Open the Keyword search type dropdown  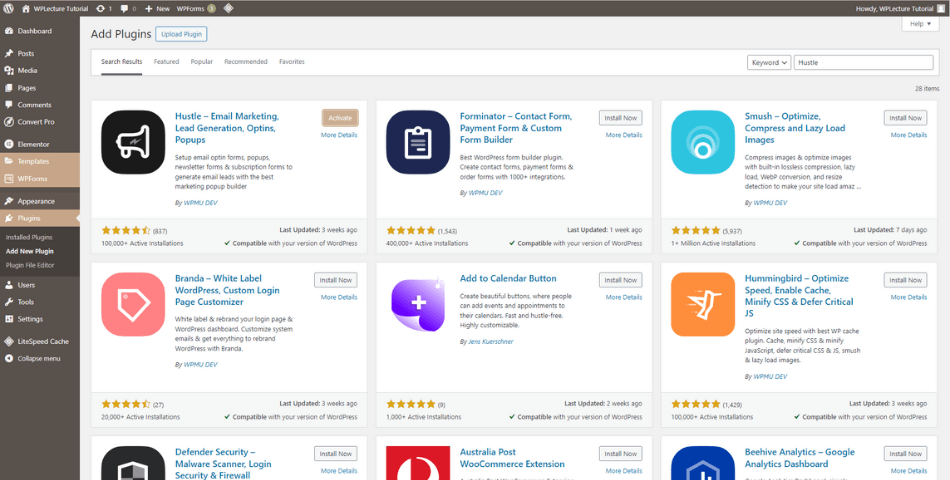(769, 62)
